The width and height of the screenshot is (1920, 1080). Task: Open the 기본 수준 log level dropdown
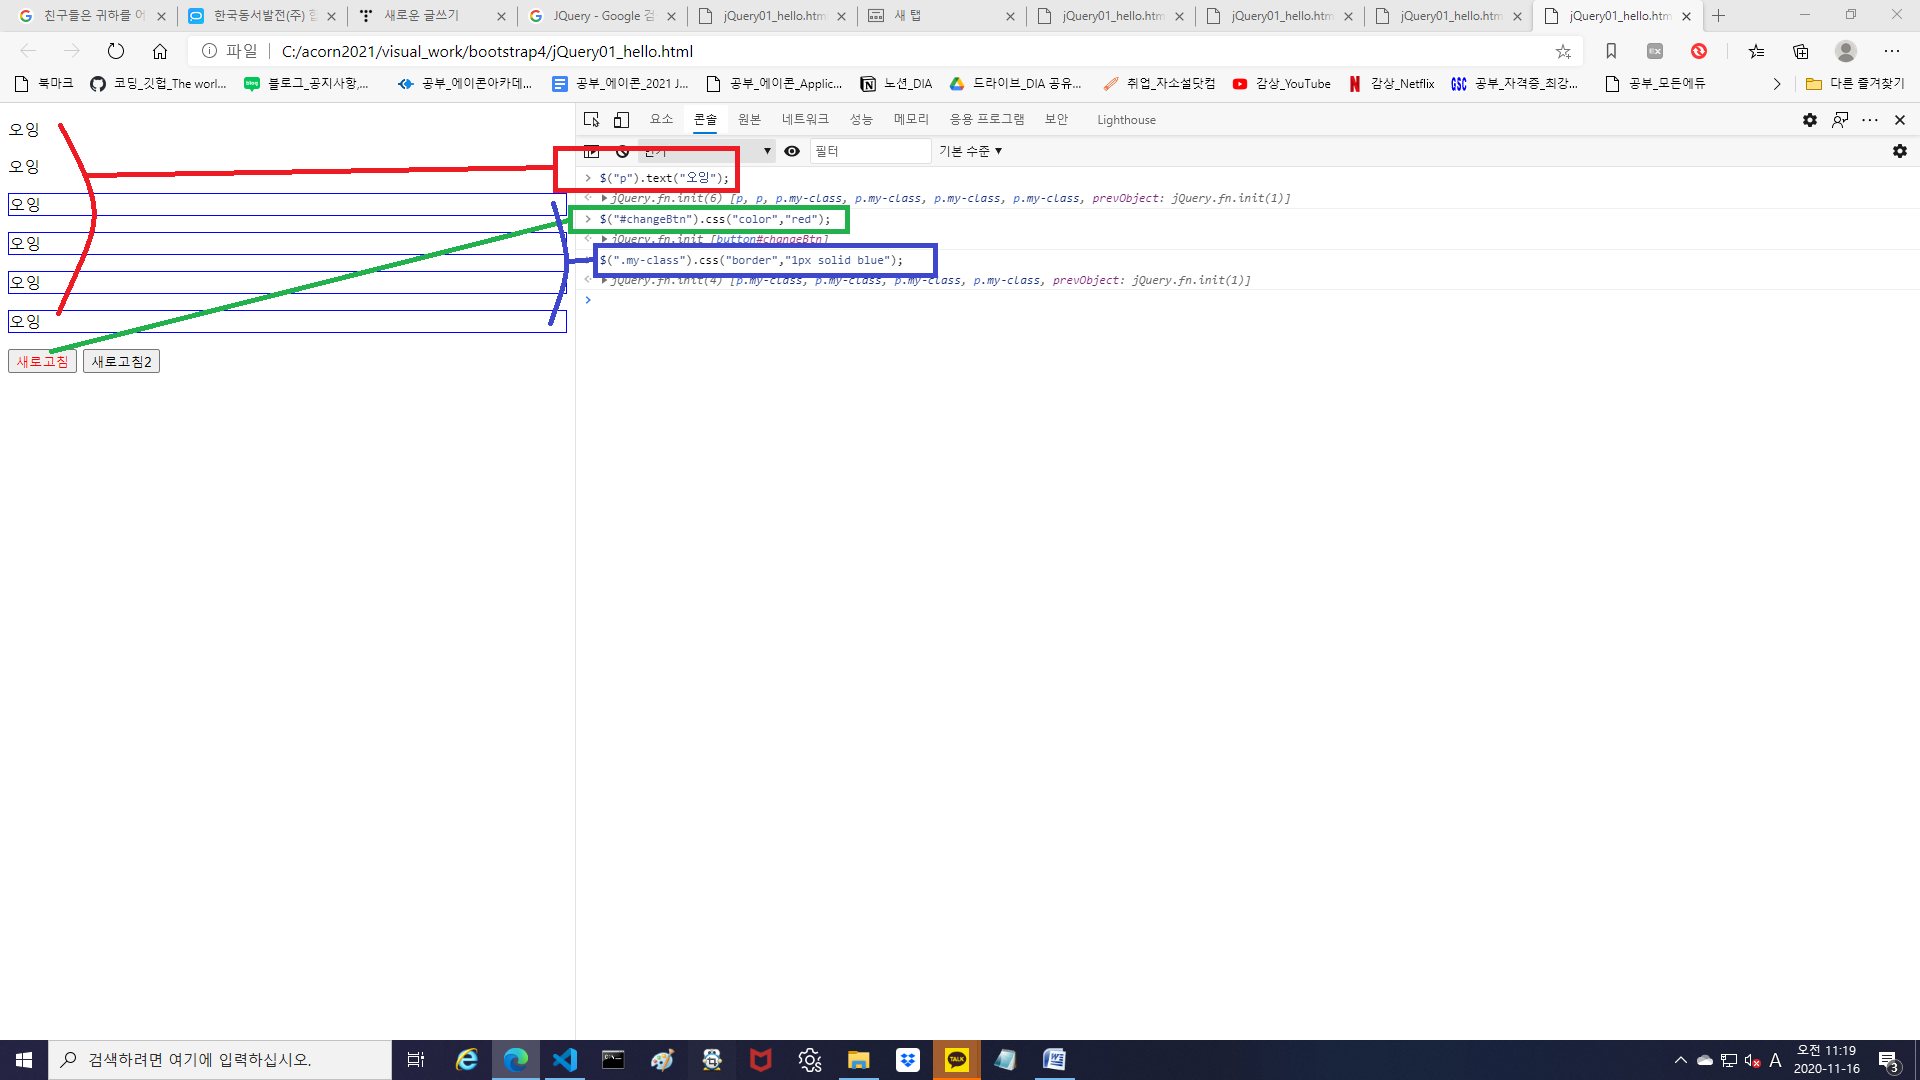click(x=970, y=151)
